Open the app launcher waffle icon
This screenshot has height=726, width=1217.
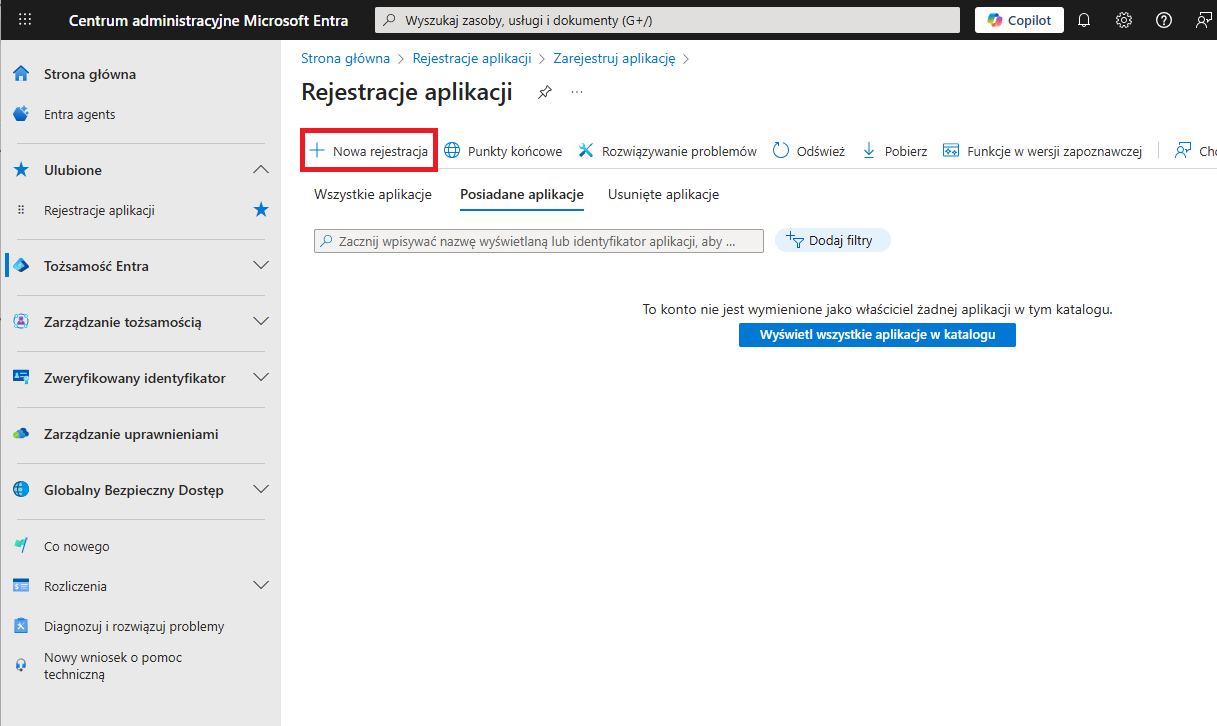pyautogui.click(x=25, y=20)
